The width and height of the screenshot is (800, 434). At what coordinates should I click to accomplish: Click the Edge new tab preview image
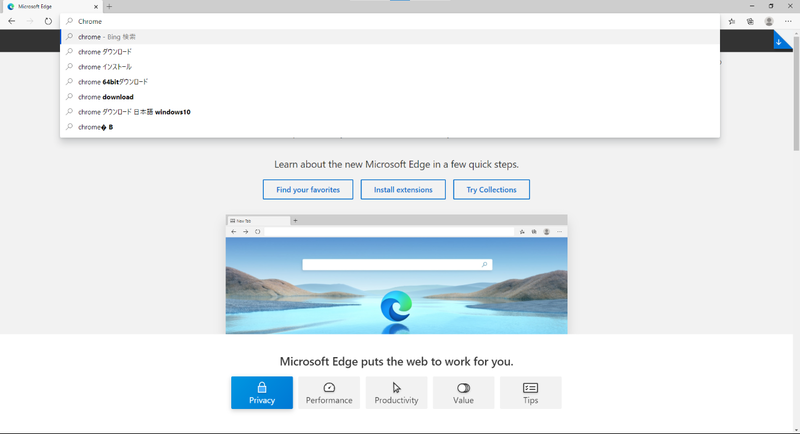pyautogui.click(x=396, y=274)
